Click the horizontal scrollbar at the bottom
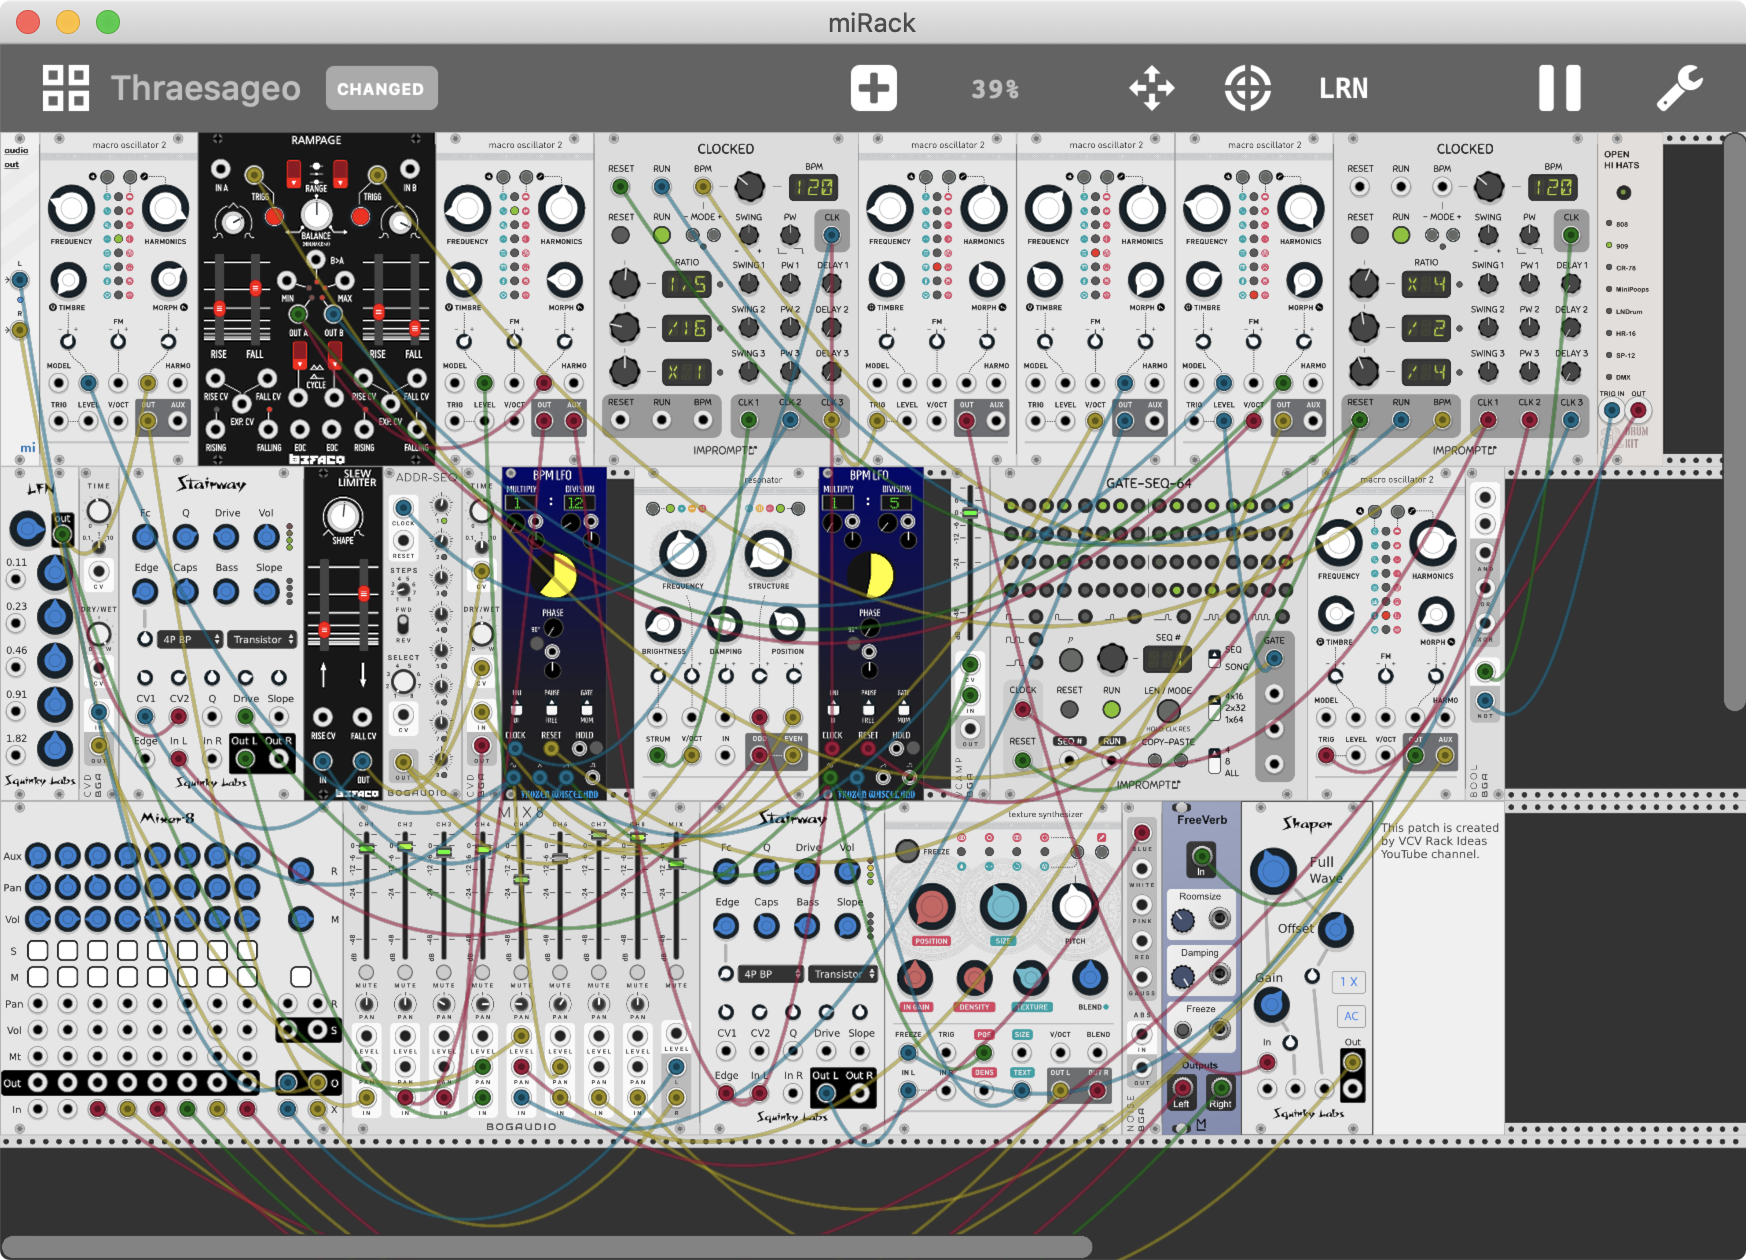 click(x=548, y=1246)
